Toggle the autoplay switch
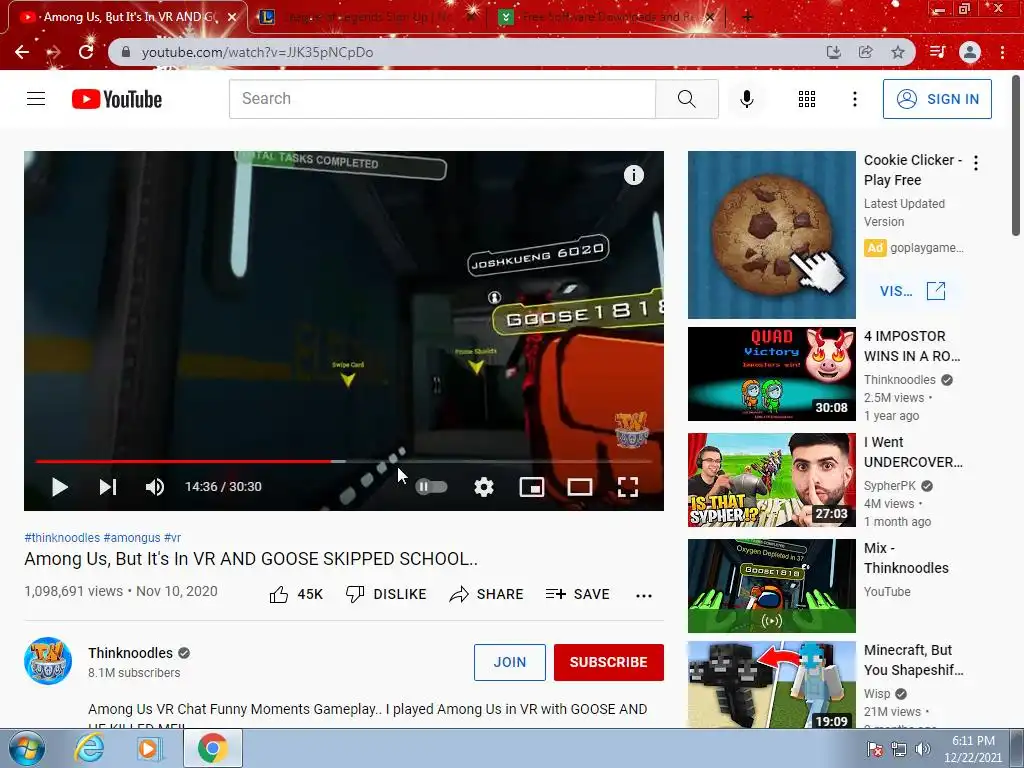This screenshot has height=768, width=1024. coord(431,487)
